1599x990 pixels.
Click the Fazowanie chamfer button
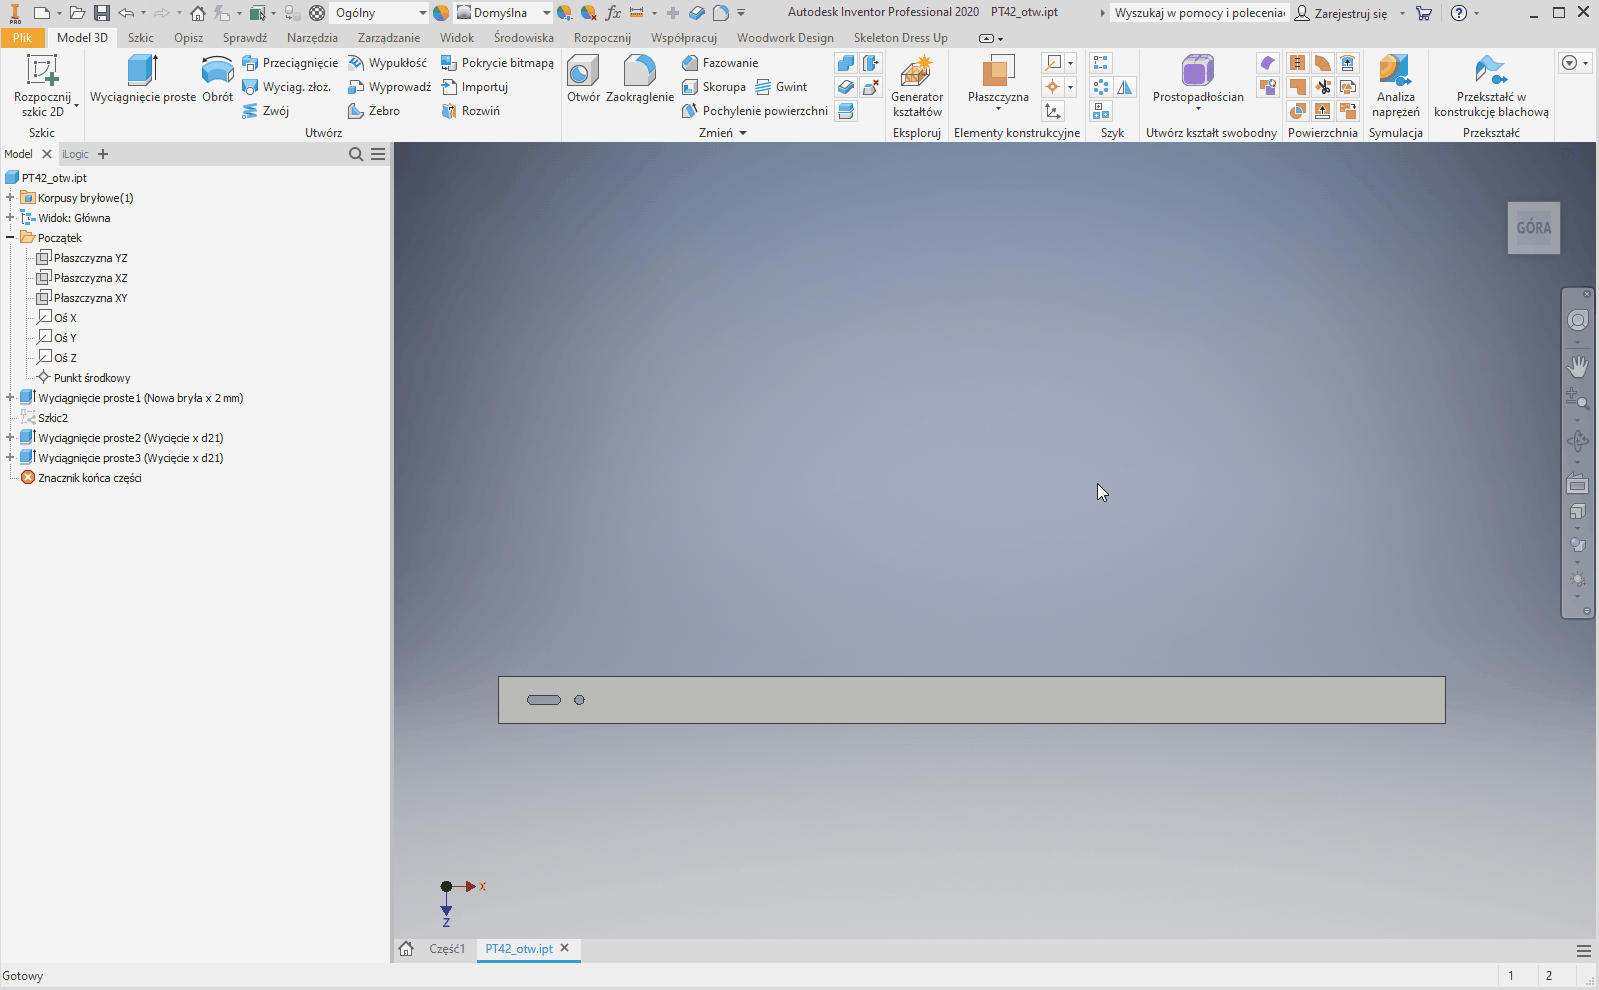click(x=730, y=63)
